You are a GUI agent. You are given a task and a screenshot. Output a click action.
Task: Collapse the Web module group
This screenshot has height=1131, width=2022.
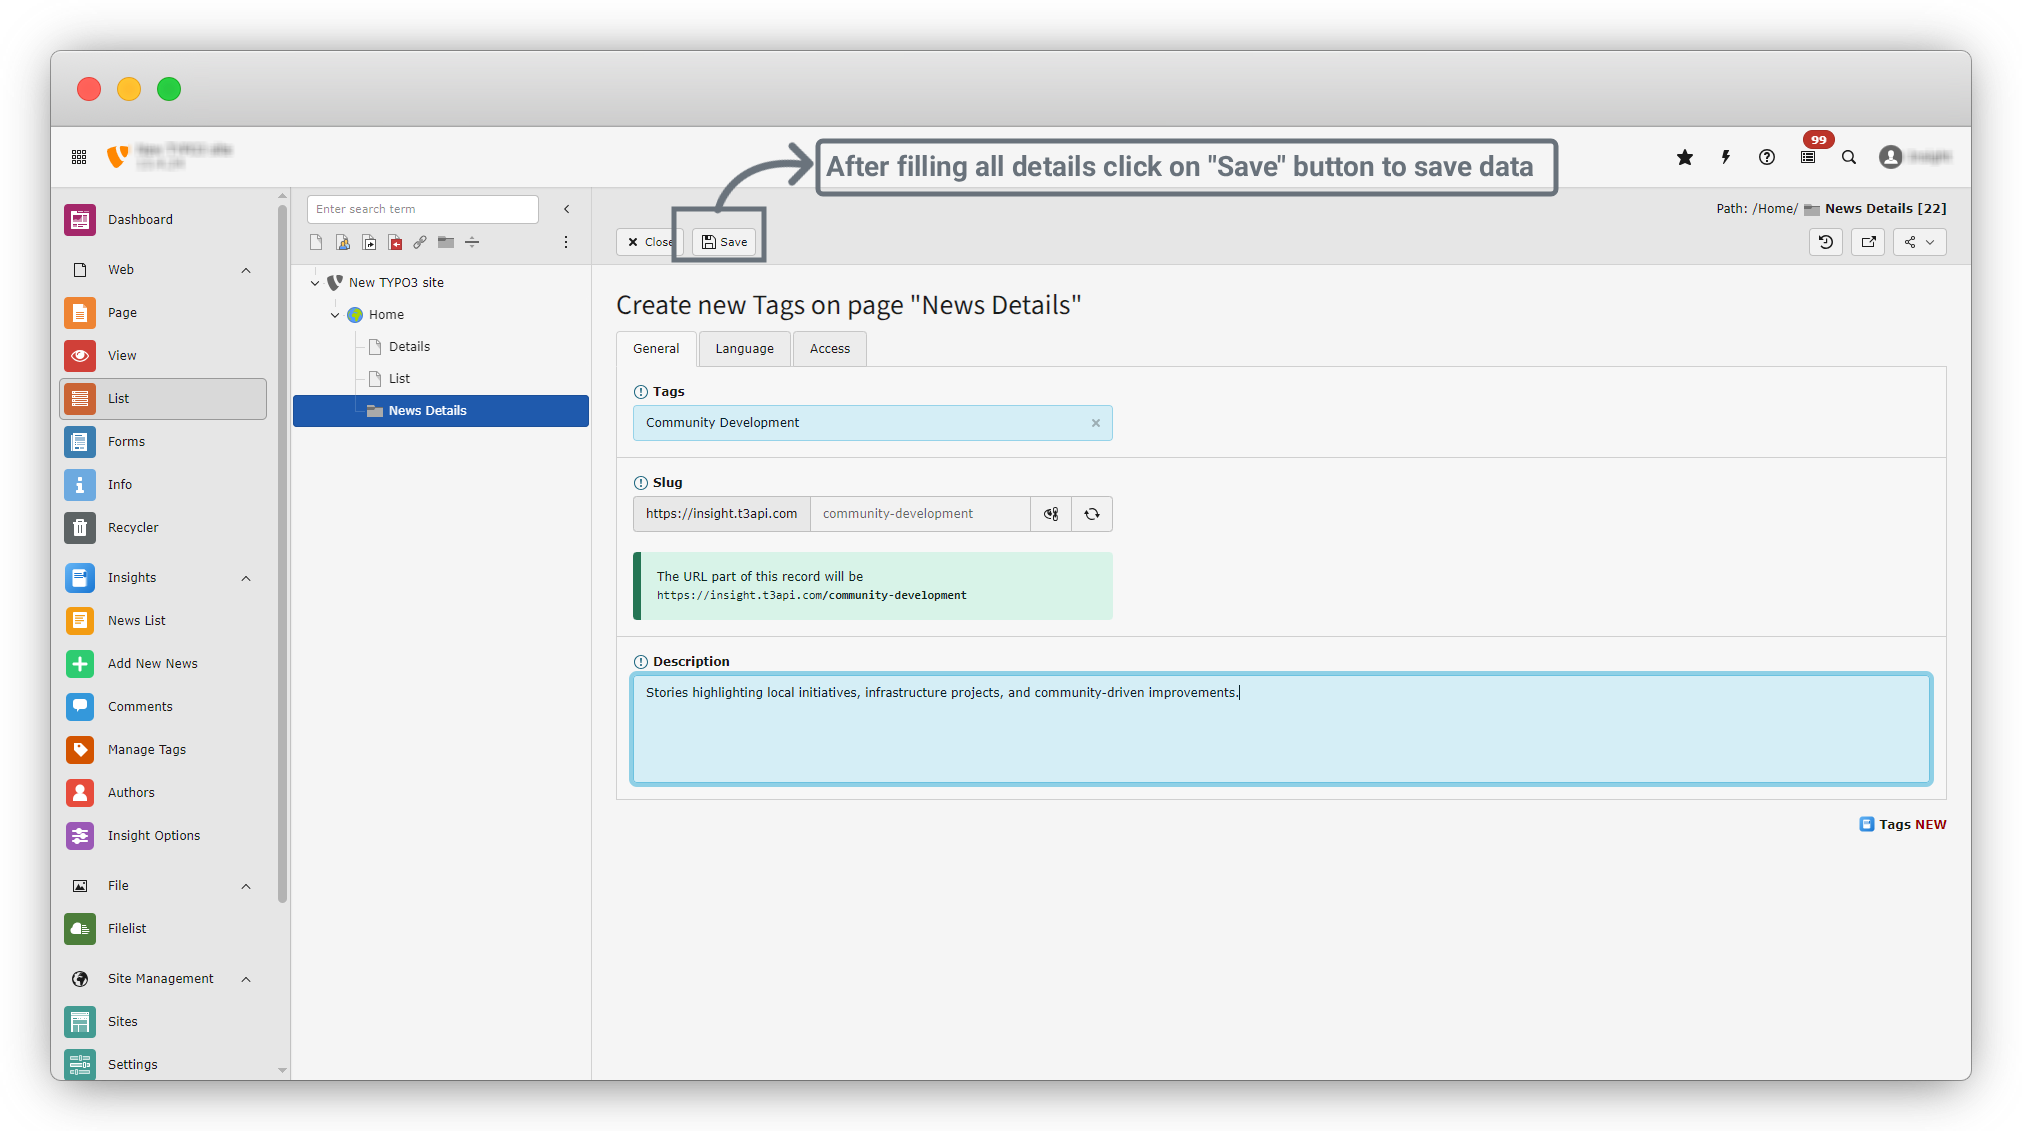[246, 270]
